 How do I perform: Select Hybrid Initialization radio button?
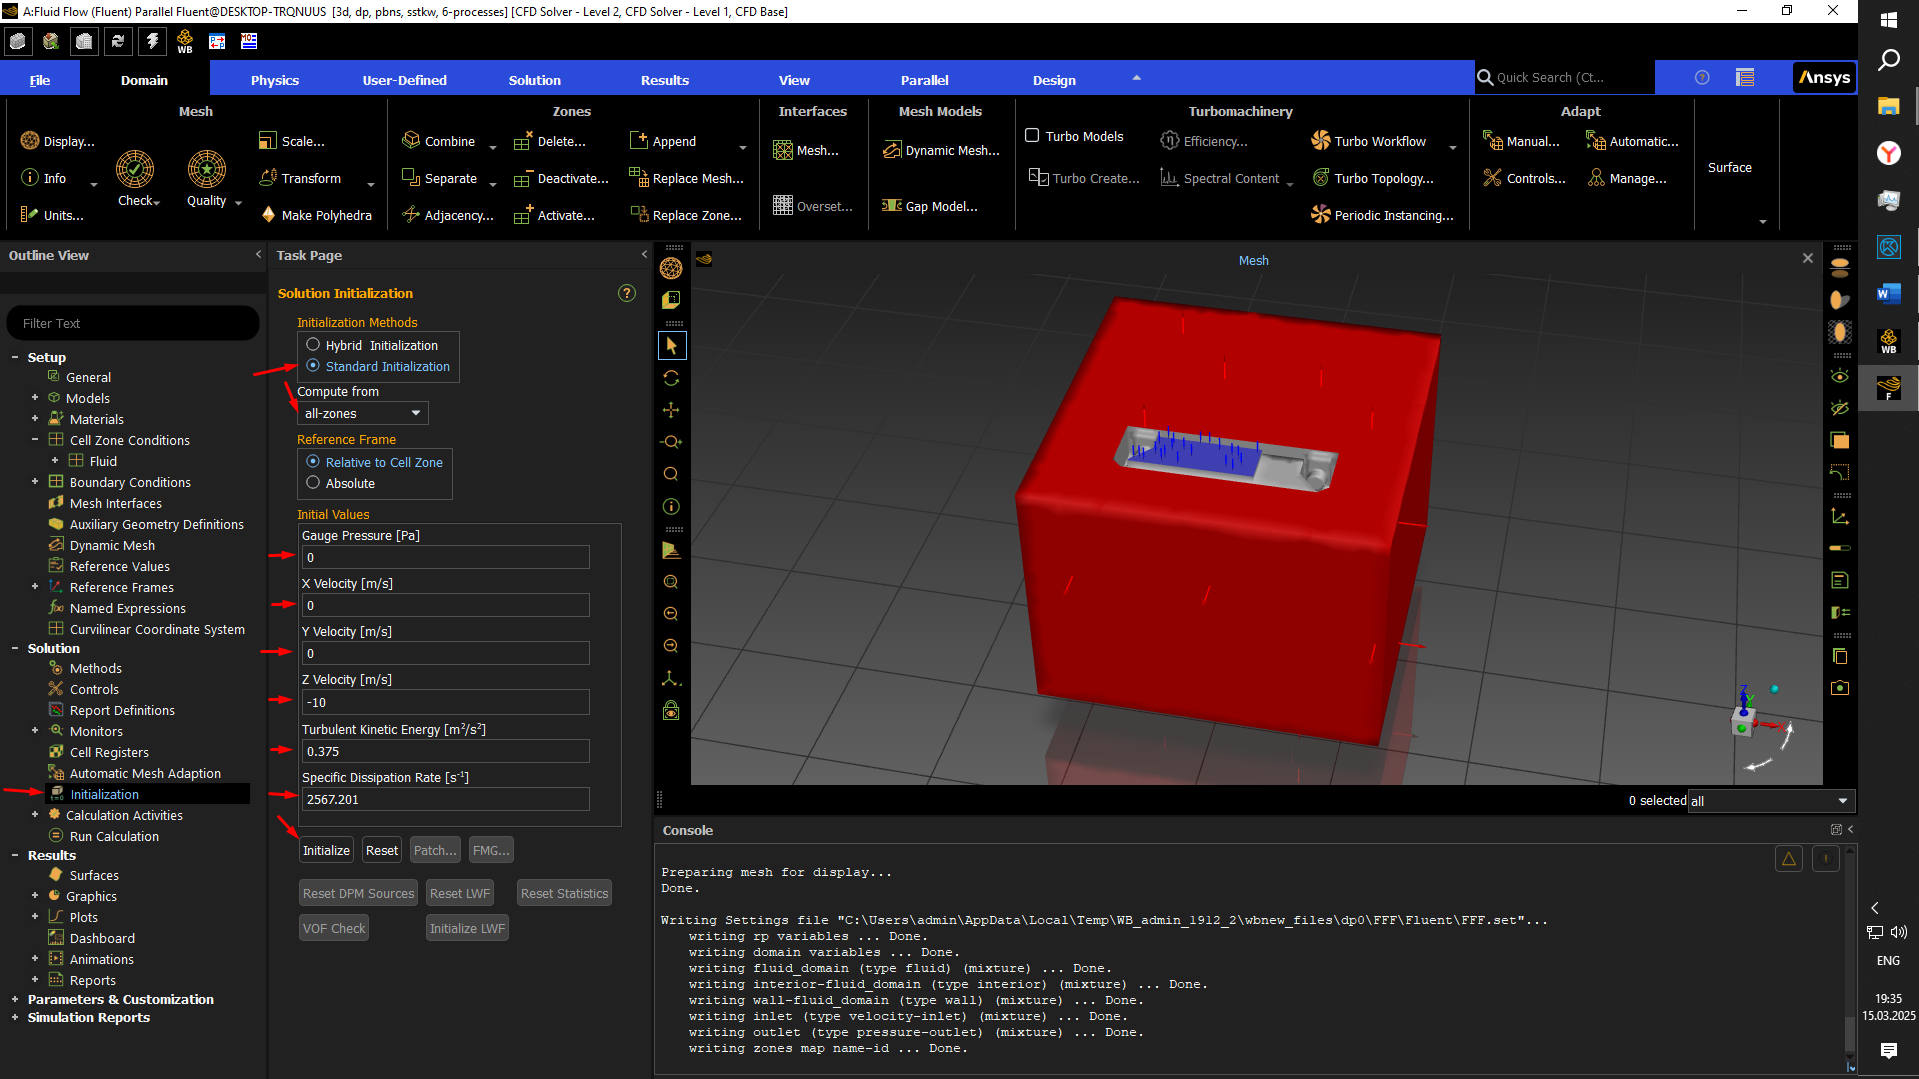[313, 345]
